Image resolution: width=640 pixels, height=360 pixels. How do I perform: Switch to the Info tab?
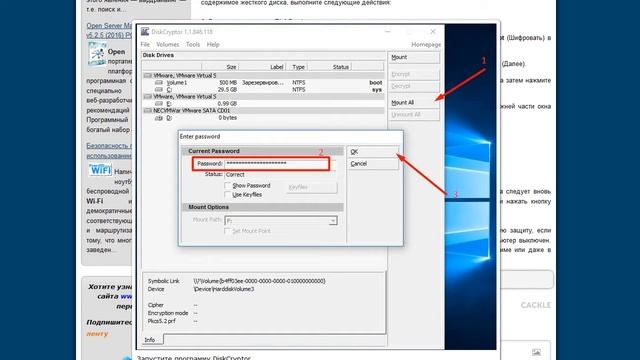pyautogui.click(x=150, y=340)
